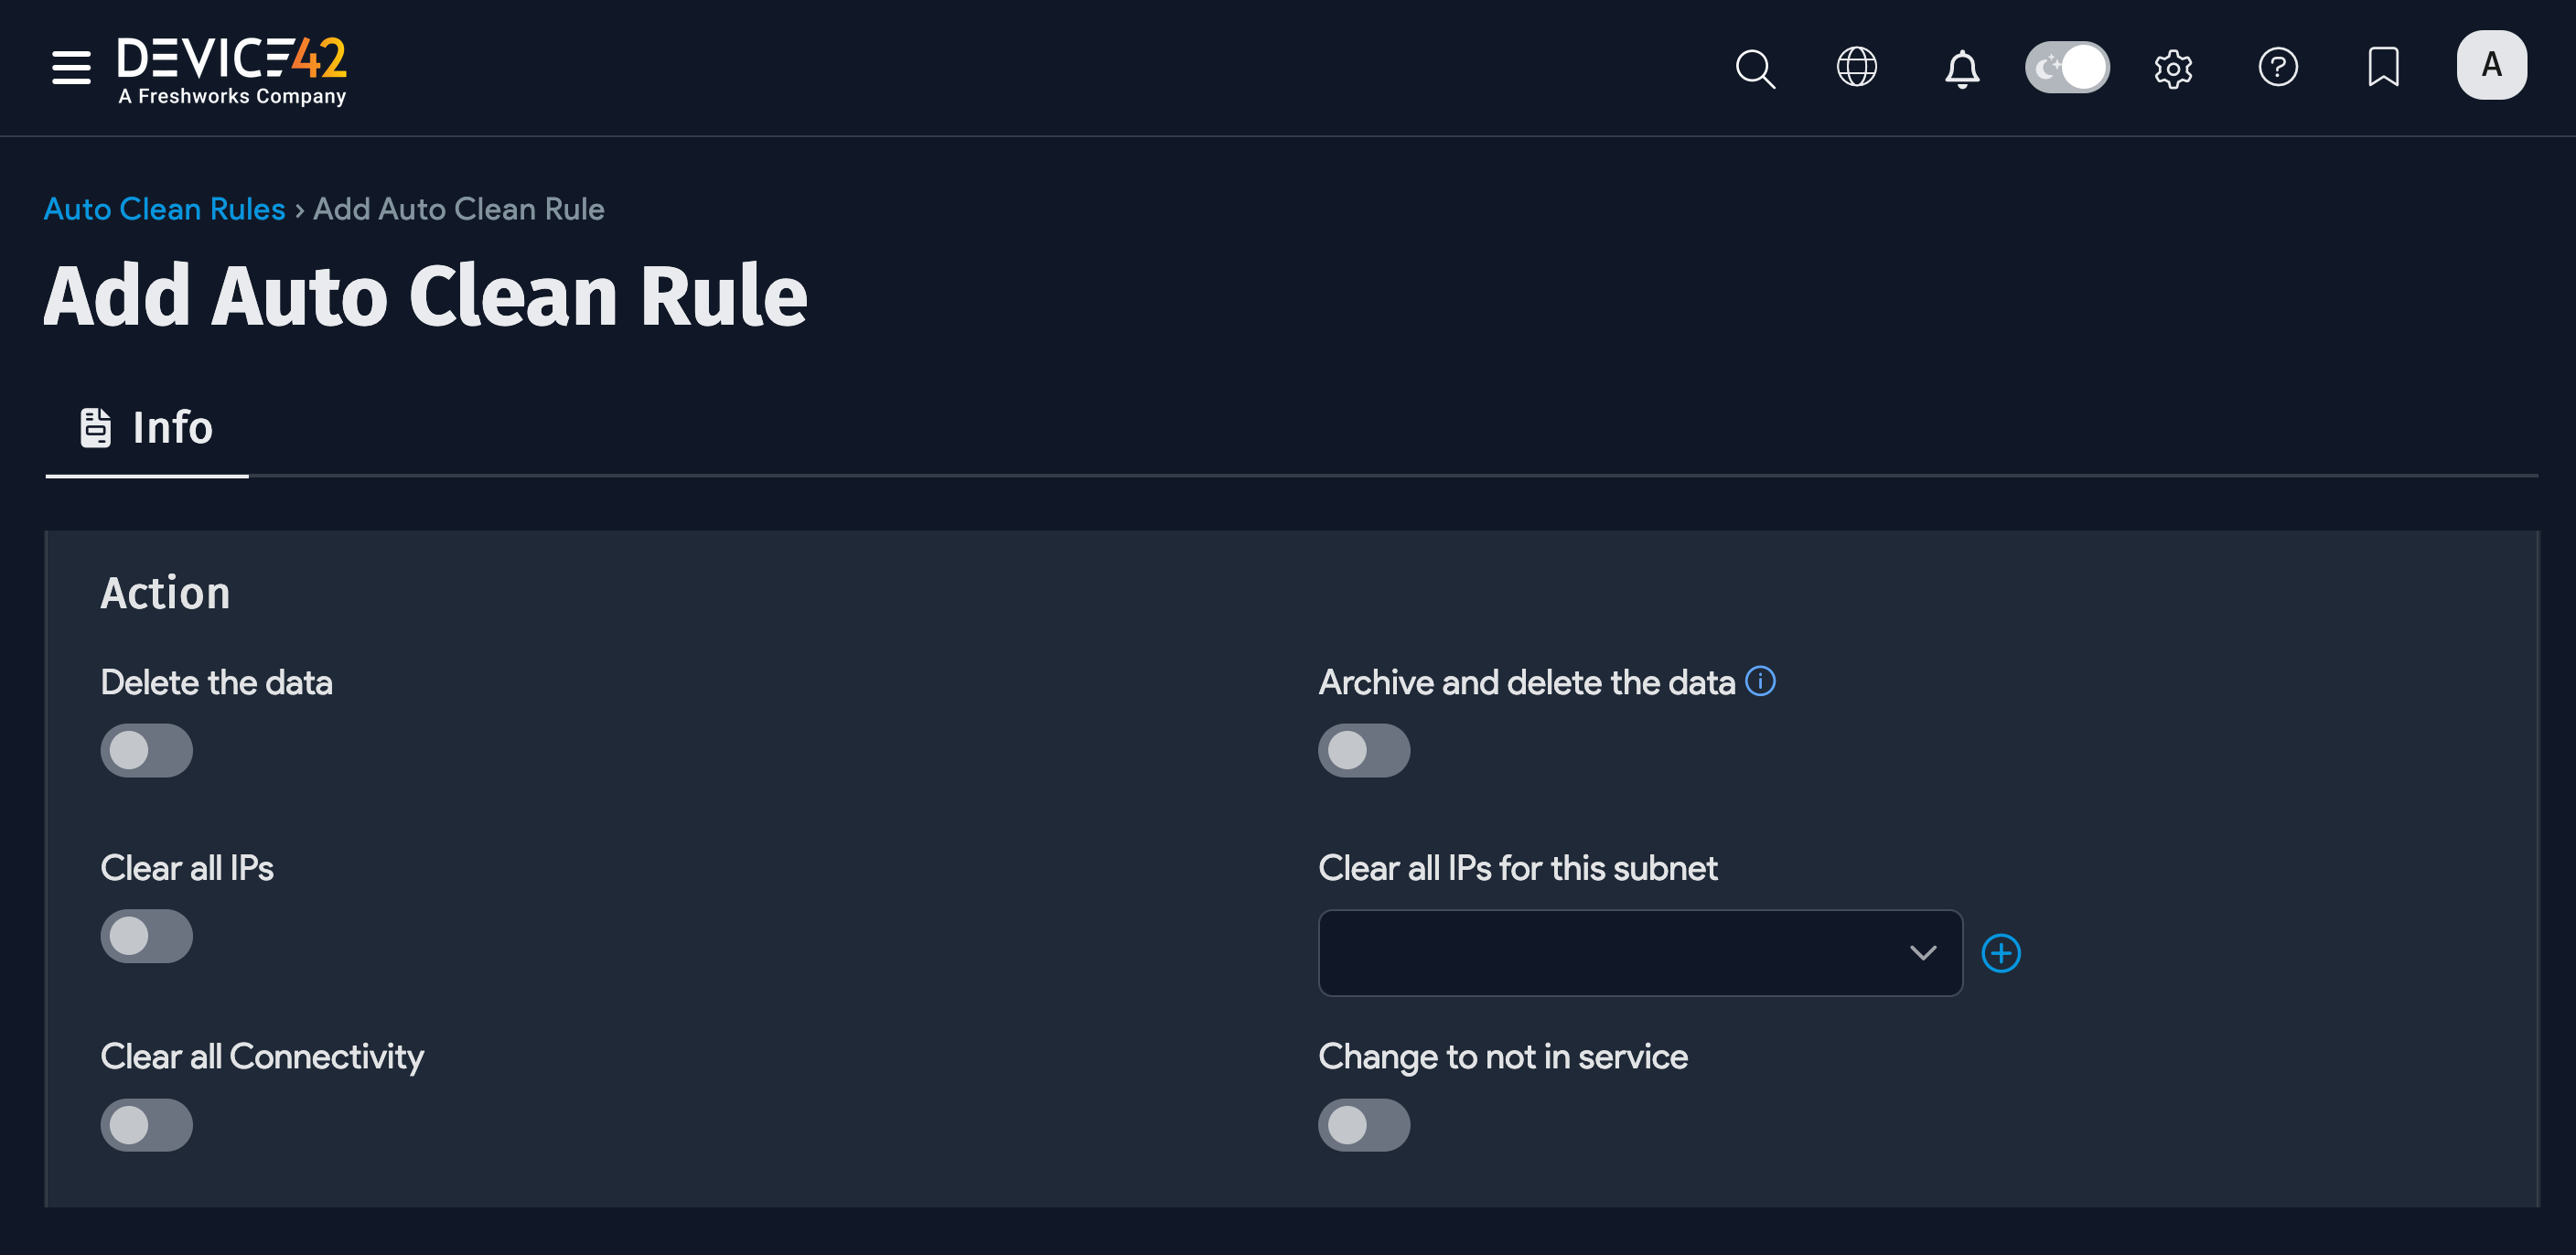
Task: Open the Clear all IPs subnet dropdown
Action: pyautogui.click(x=1923, y=953)
